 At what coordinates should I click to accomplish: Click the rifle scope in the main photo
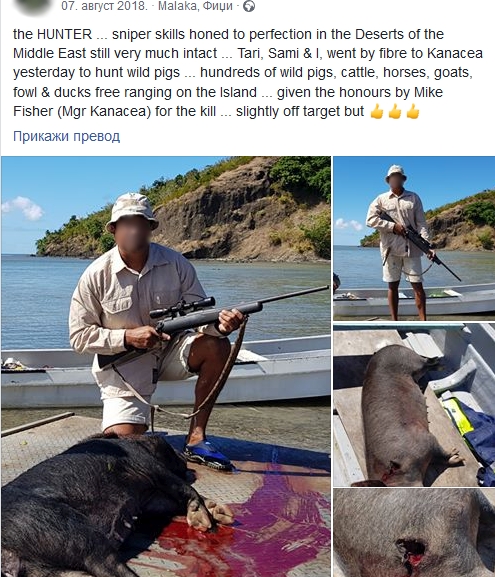(182, 308)
